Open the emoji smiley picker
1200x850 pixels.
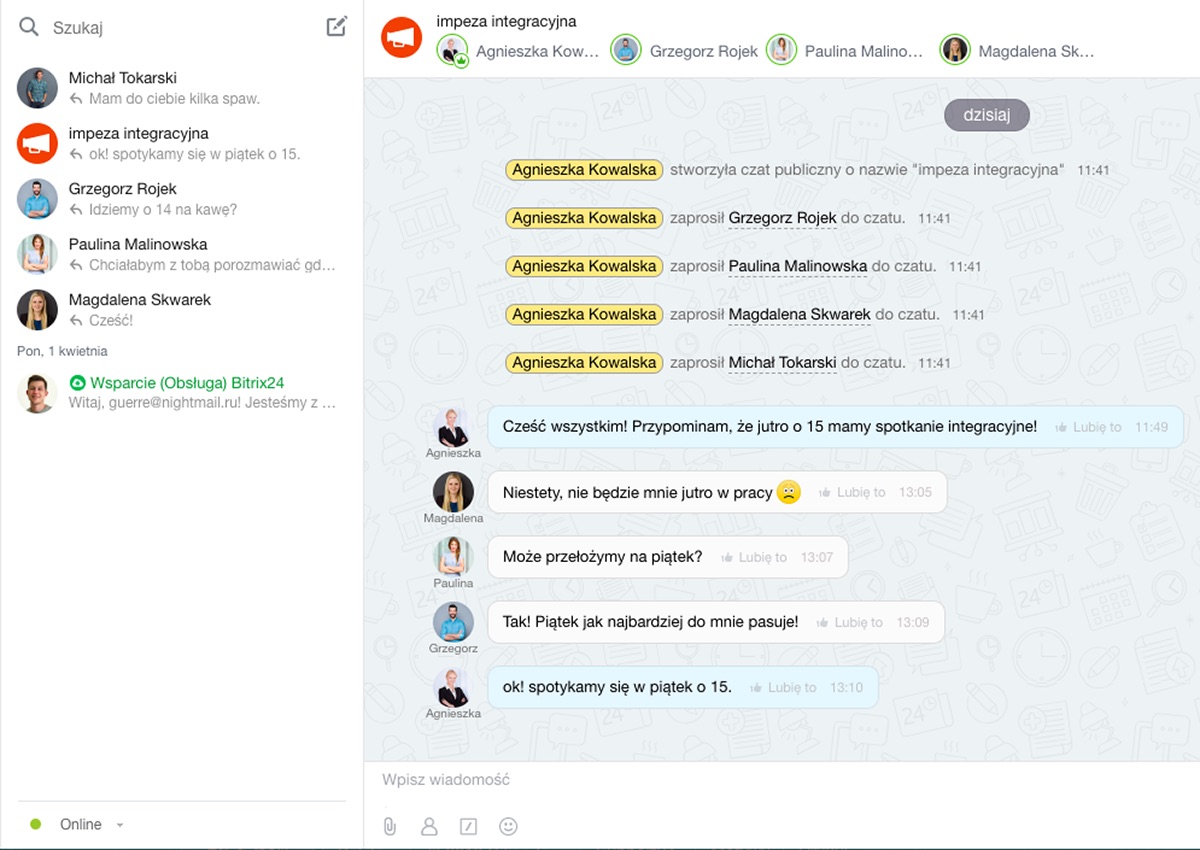click(x=508, y=826)
